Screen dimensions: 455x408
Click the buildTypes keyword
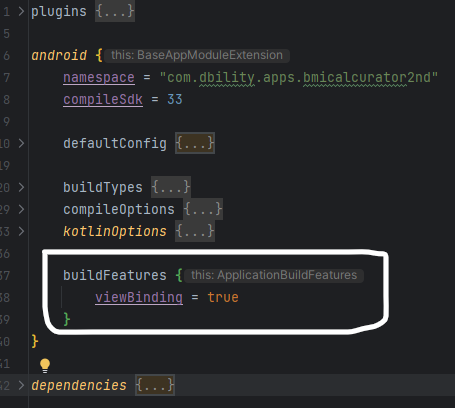click(103, 187)
